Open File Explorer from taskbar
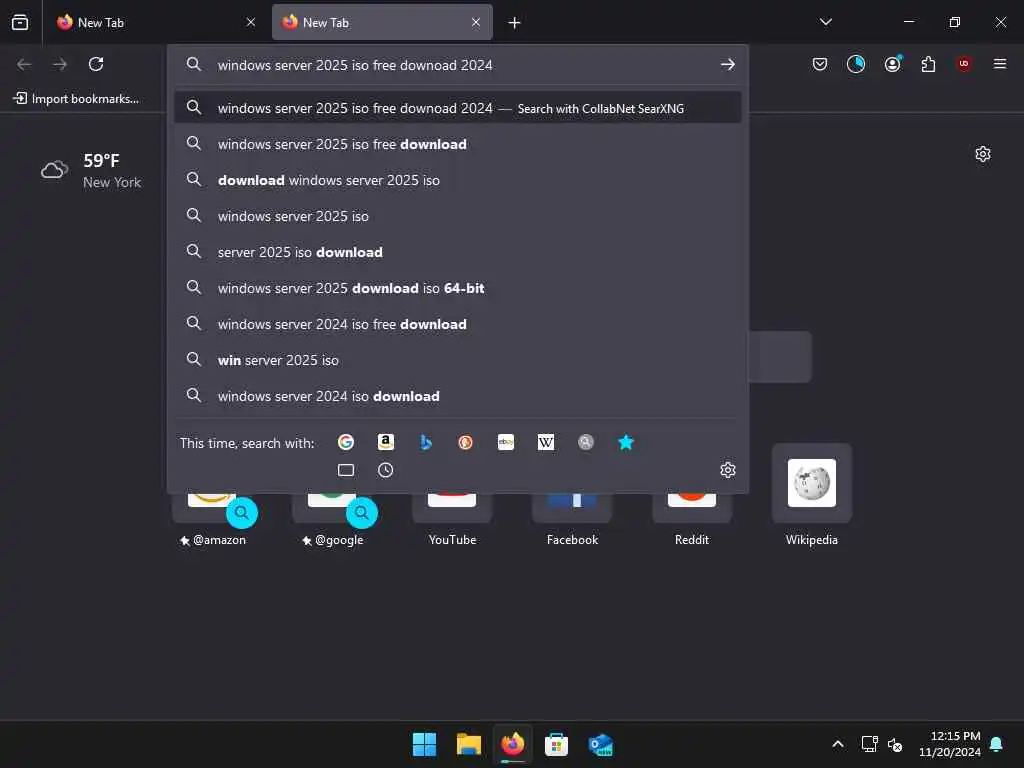The width and height of the screenshot is (1024, 768). (x=468, y=744)
